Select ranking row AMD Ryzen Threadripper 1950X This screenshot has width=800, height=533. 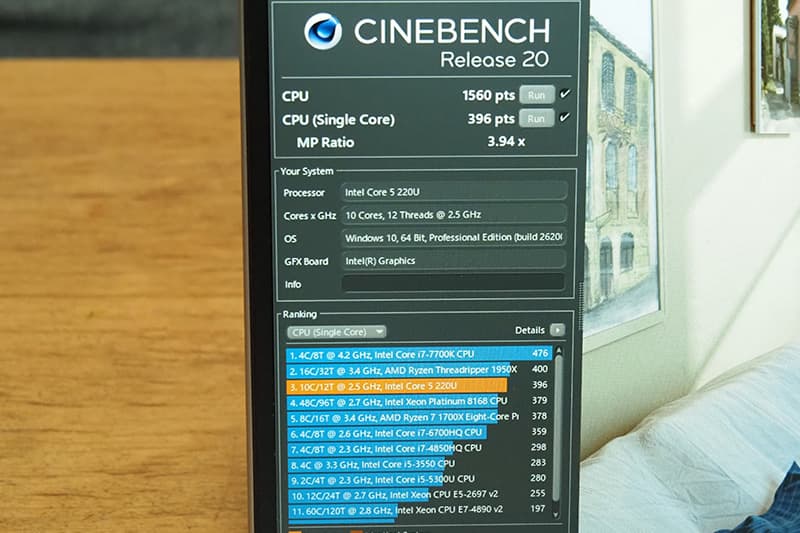tap(418, 370)
